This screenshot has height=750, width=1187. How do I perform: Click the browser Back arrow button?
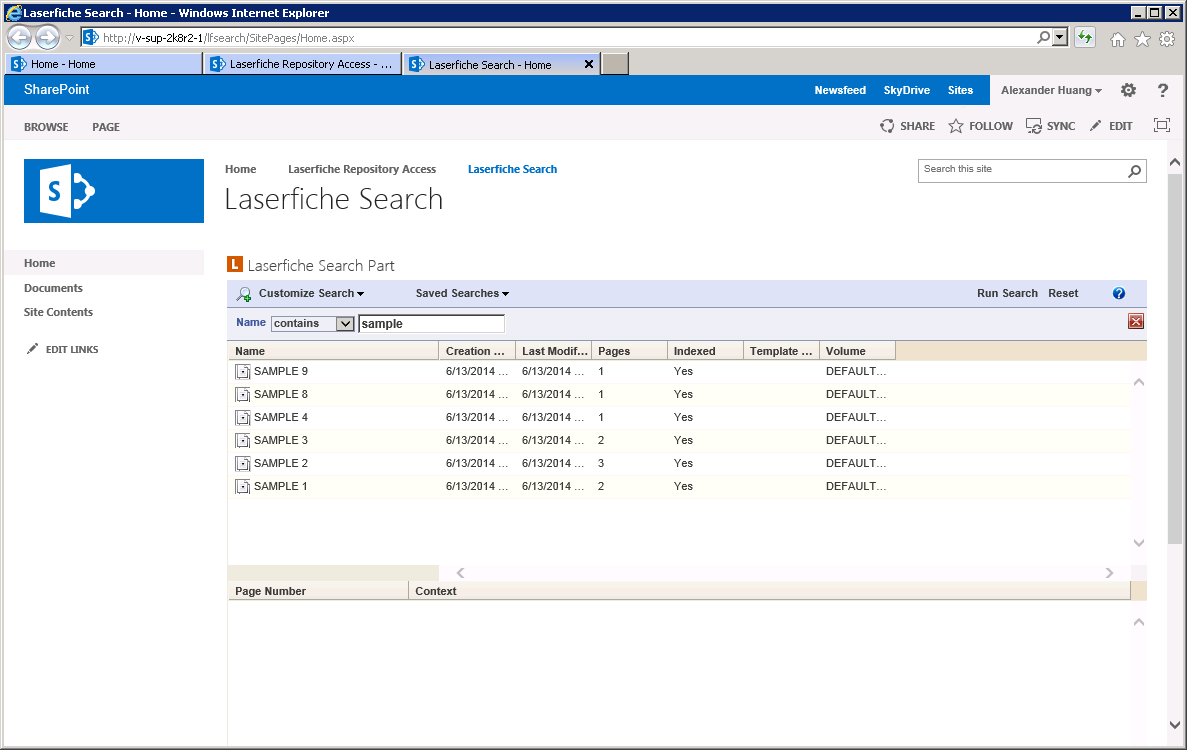coord(19,37)
